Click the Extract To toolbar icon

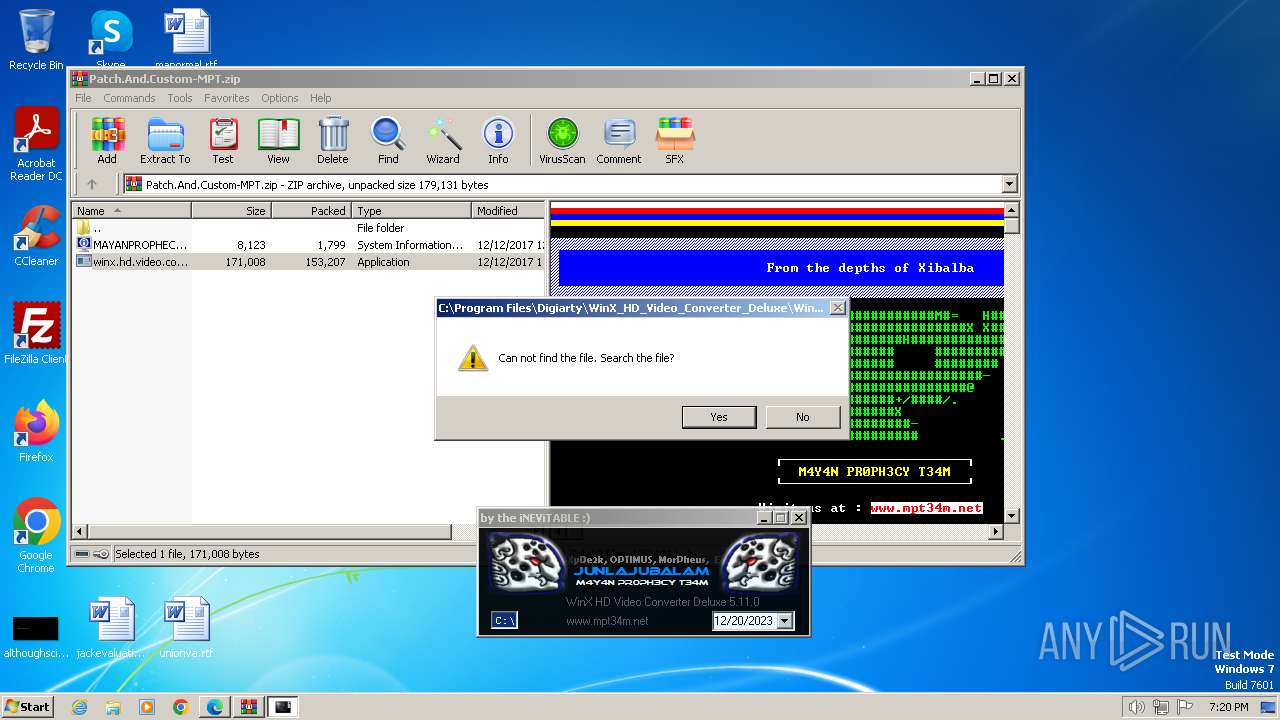tap(165, 140)
